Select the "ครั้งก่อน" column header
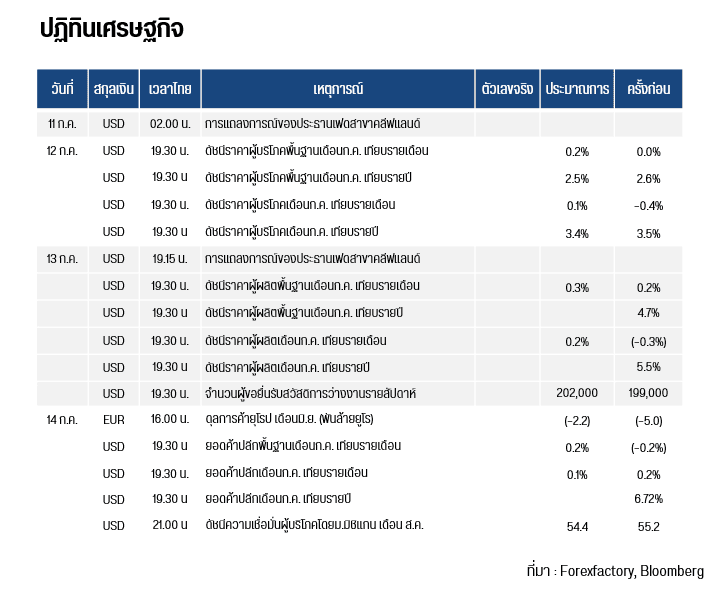Viewport: 722px width, 599px height. [648, 89]
